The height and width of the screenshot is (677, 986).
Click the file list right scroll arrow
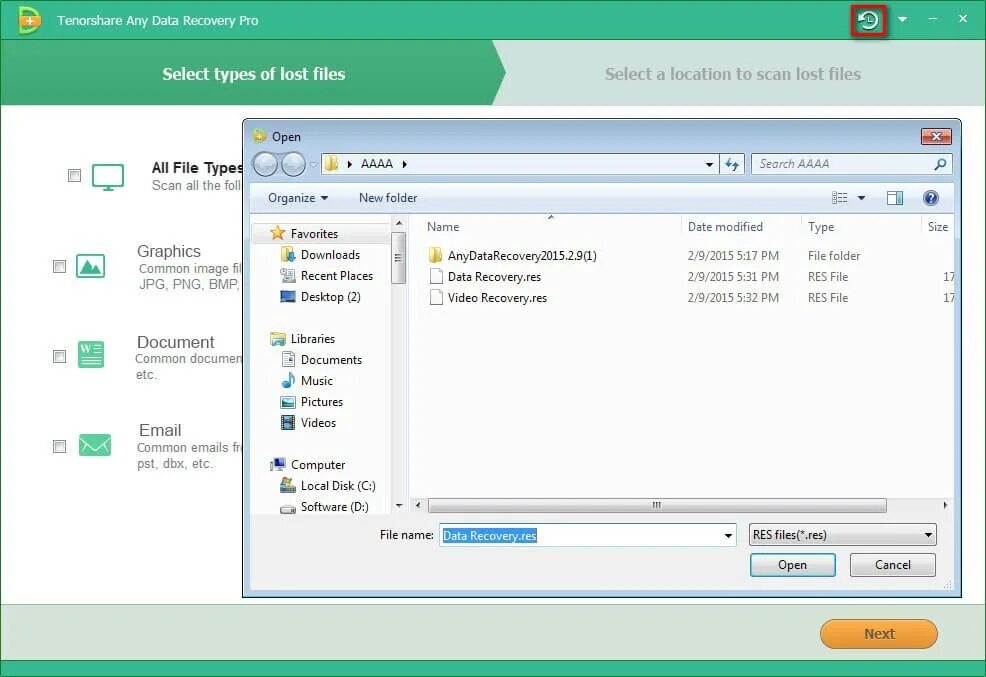[x=945, y=505]
